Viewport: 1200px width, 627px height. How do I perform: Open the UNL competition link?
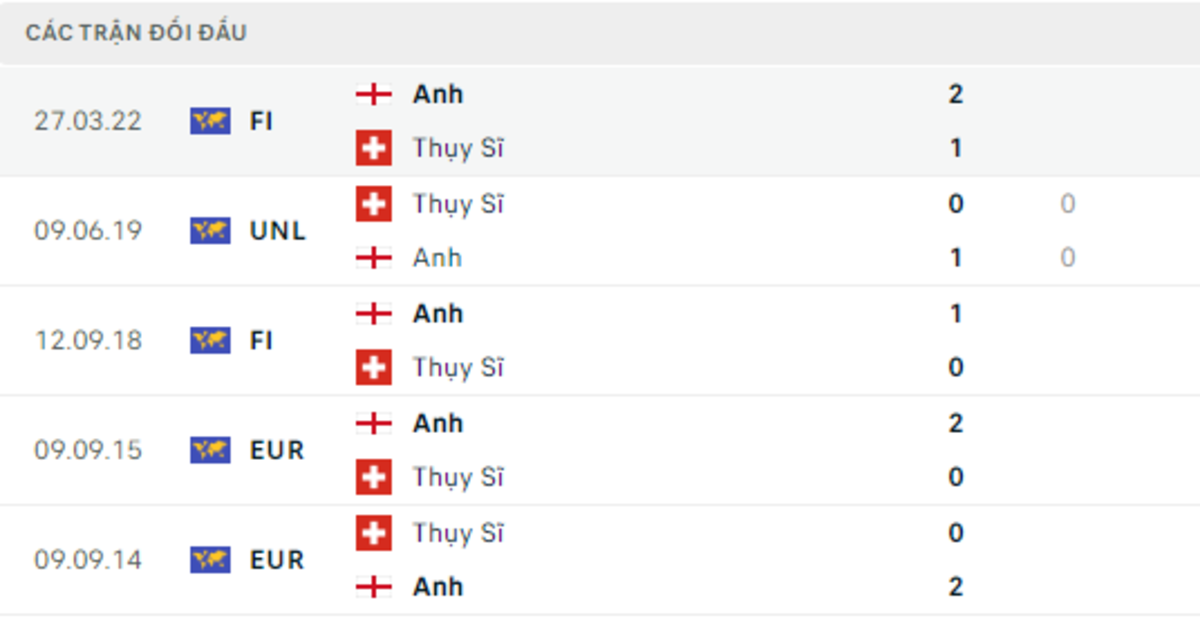277,231
